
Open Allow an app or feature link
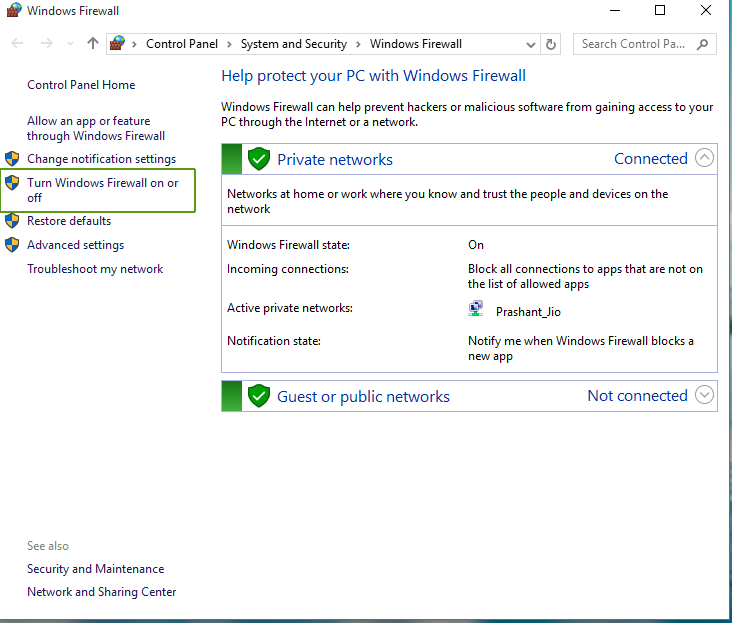(96, 128)
